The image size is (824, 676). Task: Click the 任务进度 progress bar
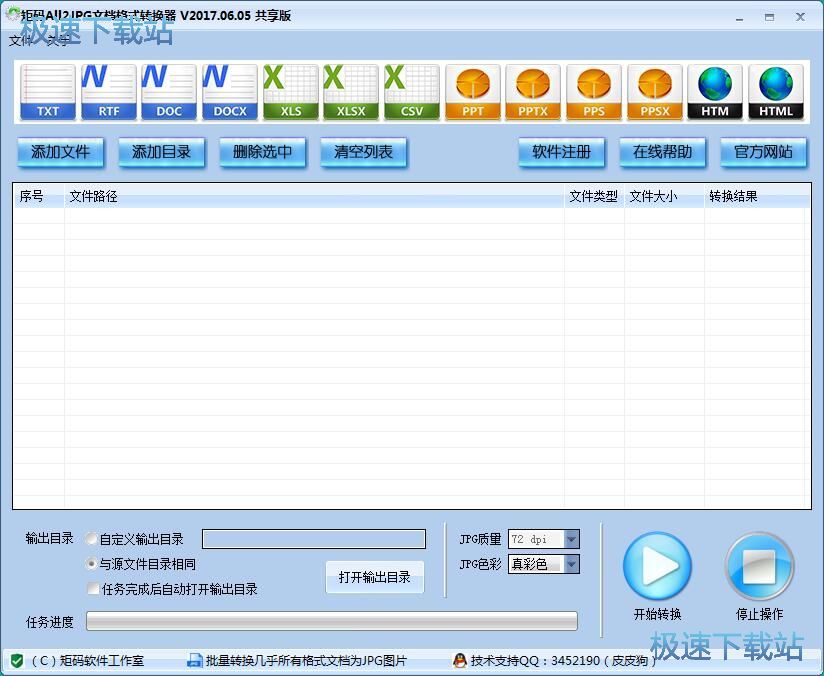click(330, 621)
